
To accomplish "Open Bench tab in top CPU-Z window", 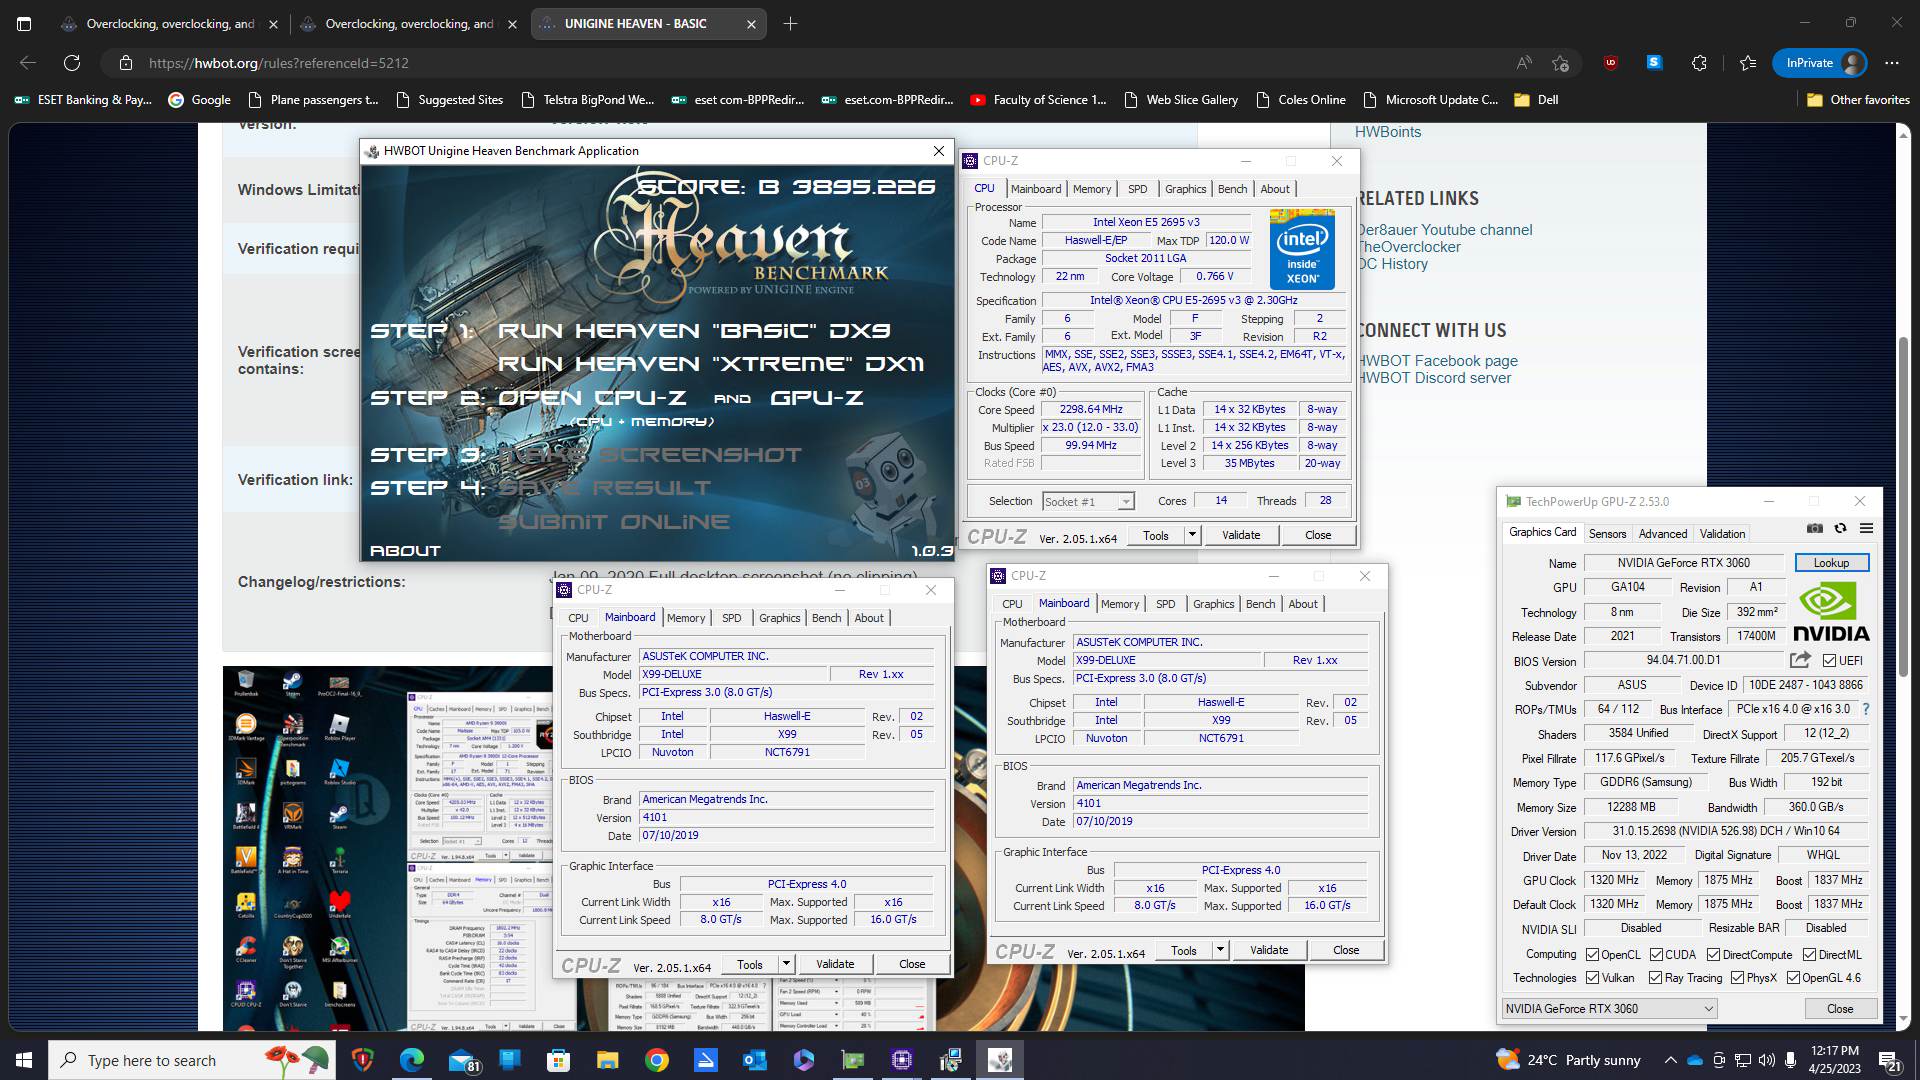I will click(x=1232, y=189).
